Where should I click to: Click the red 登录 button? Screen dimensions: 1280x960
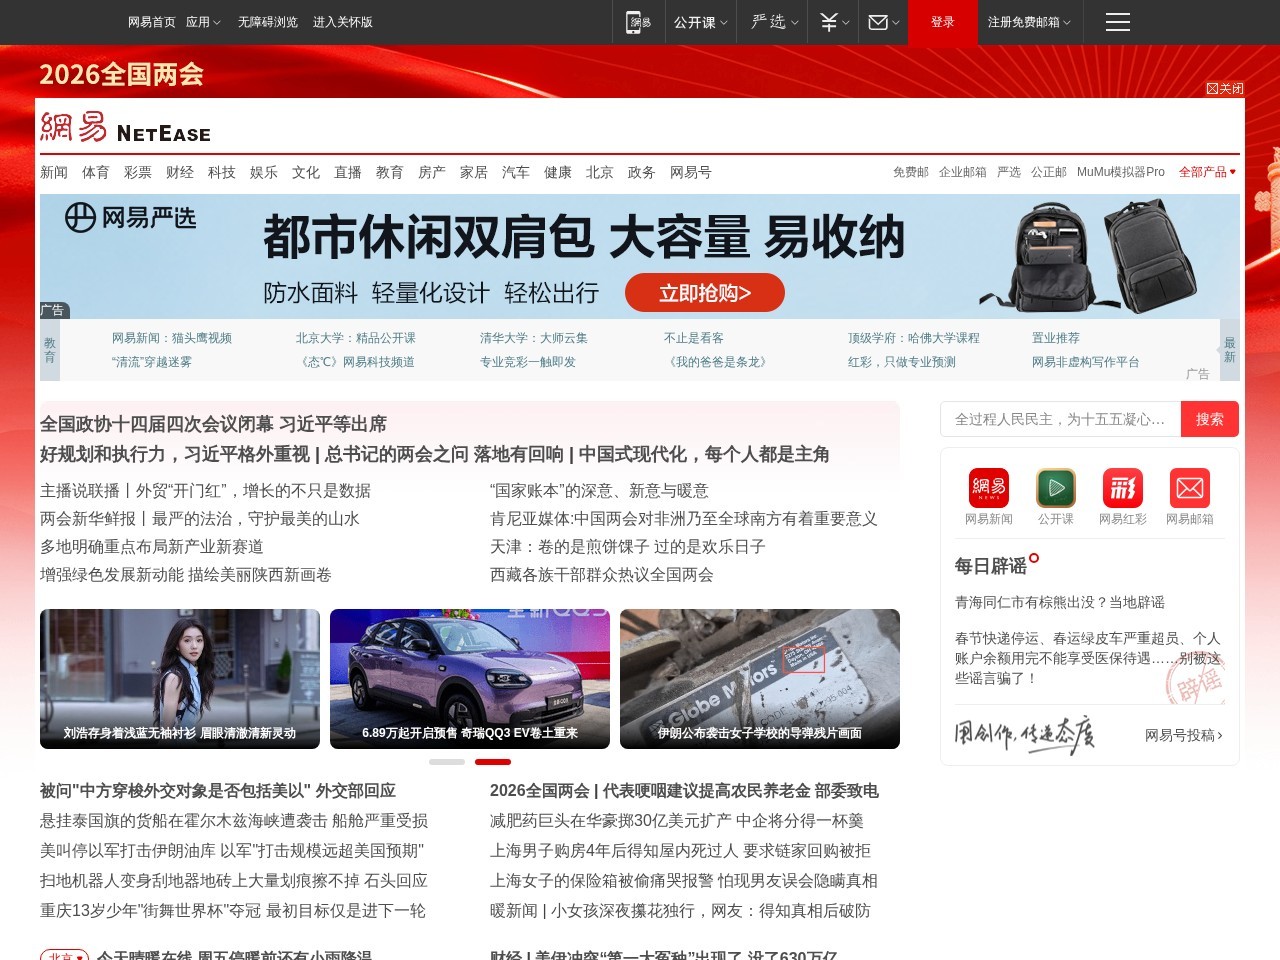click(x=942, y=22)
